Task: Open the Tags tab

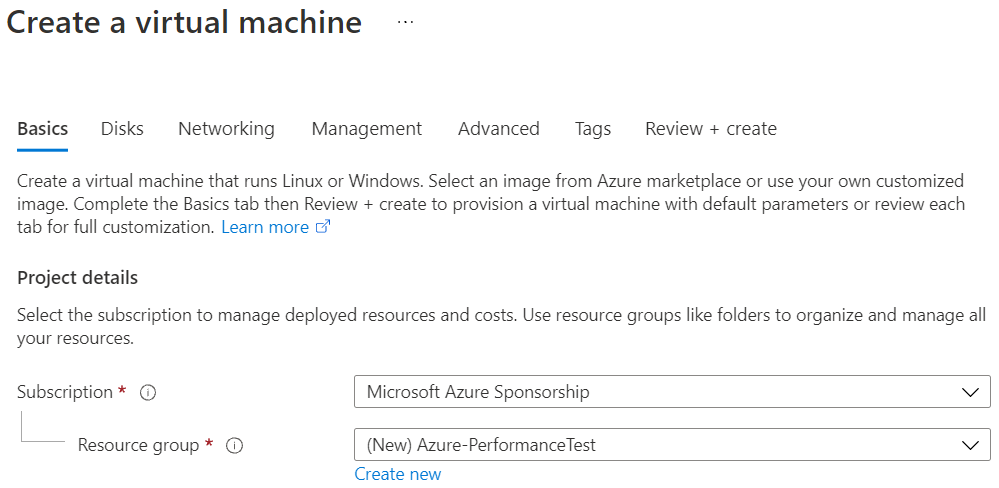Action: (593, 129)
